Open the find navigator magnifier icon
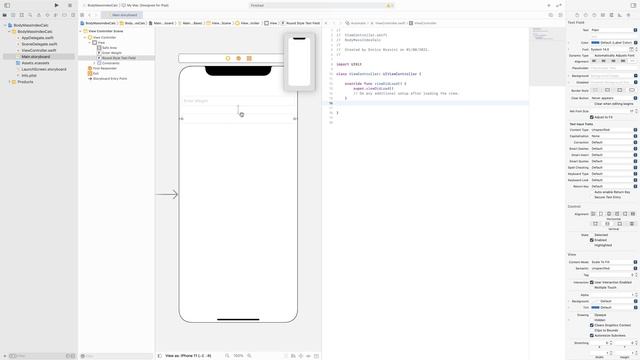 30,15
